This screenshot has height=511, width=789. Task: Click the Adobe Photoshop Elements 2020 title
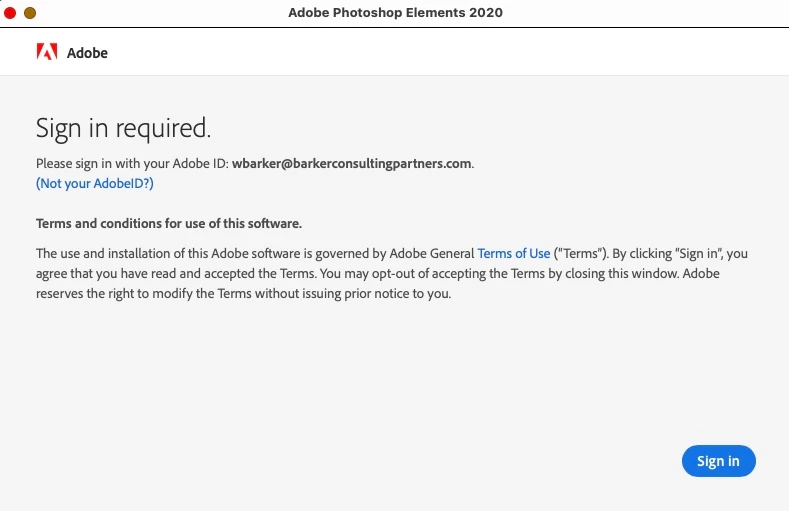tap(395, 13)
